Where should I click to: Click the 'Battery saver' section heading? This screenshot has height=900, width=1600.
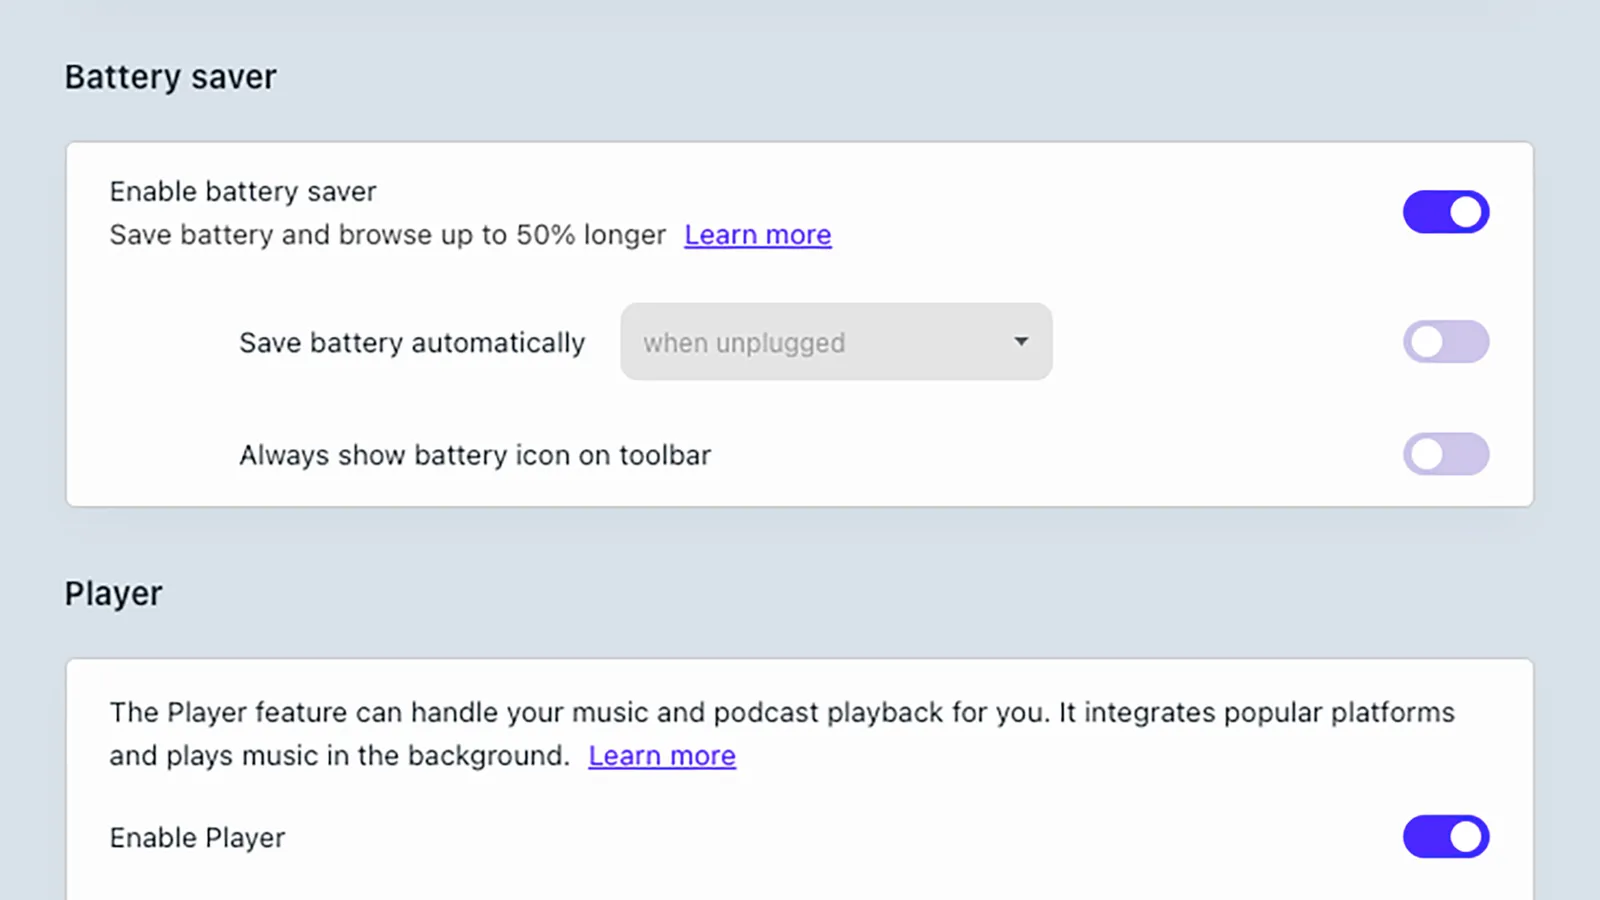(170, 76)
